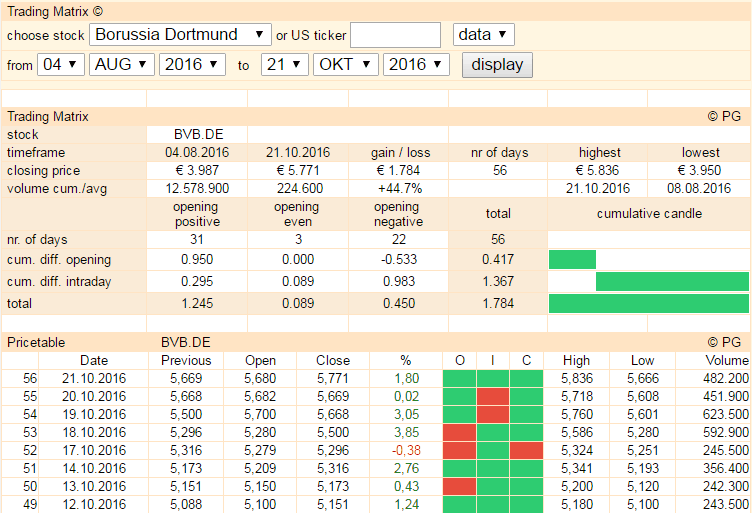
Task: Click the Open column header
Action: point(260,361)
